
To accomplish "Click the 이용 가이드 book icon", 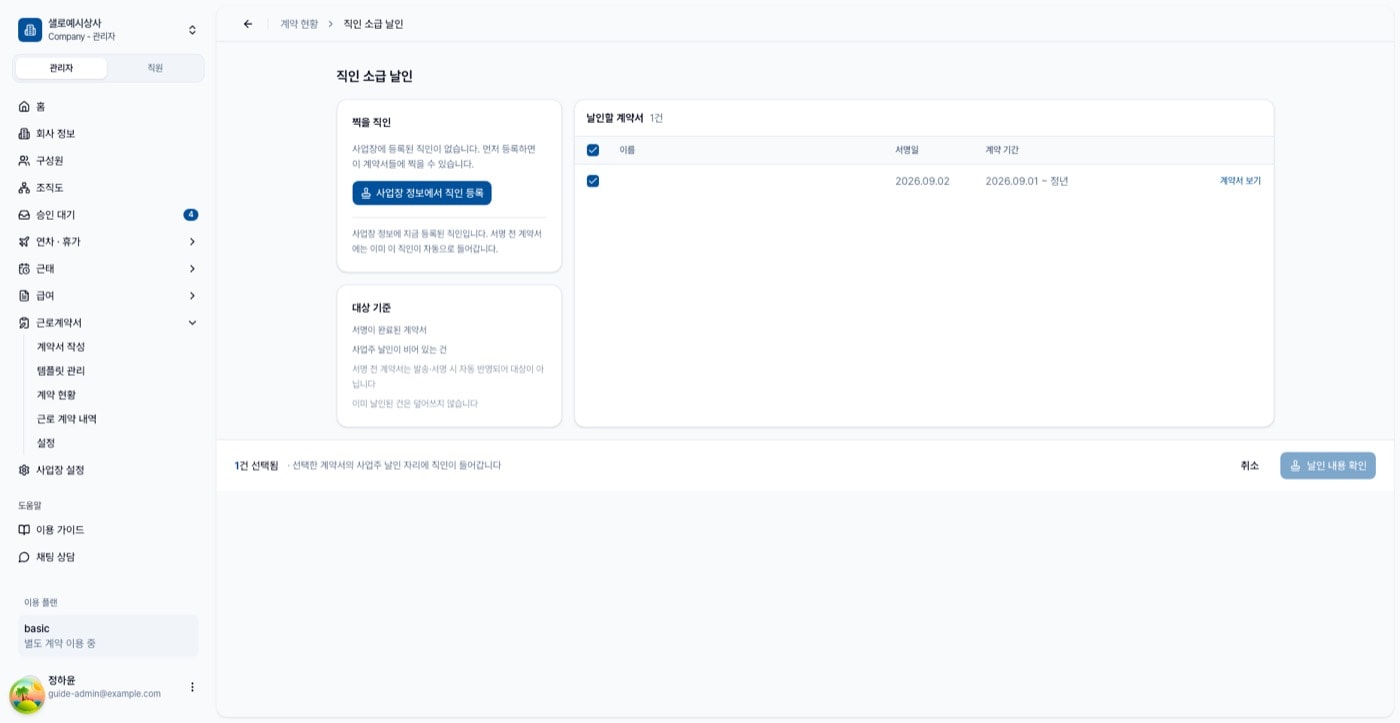I will (x=24, y=529).
